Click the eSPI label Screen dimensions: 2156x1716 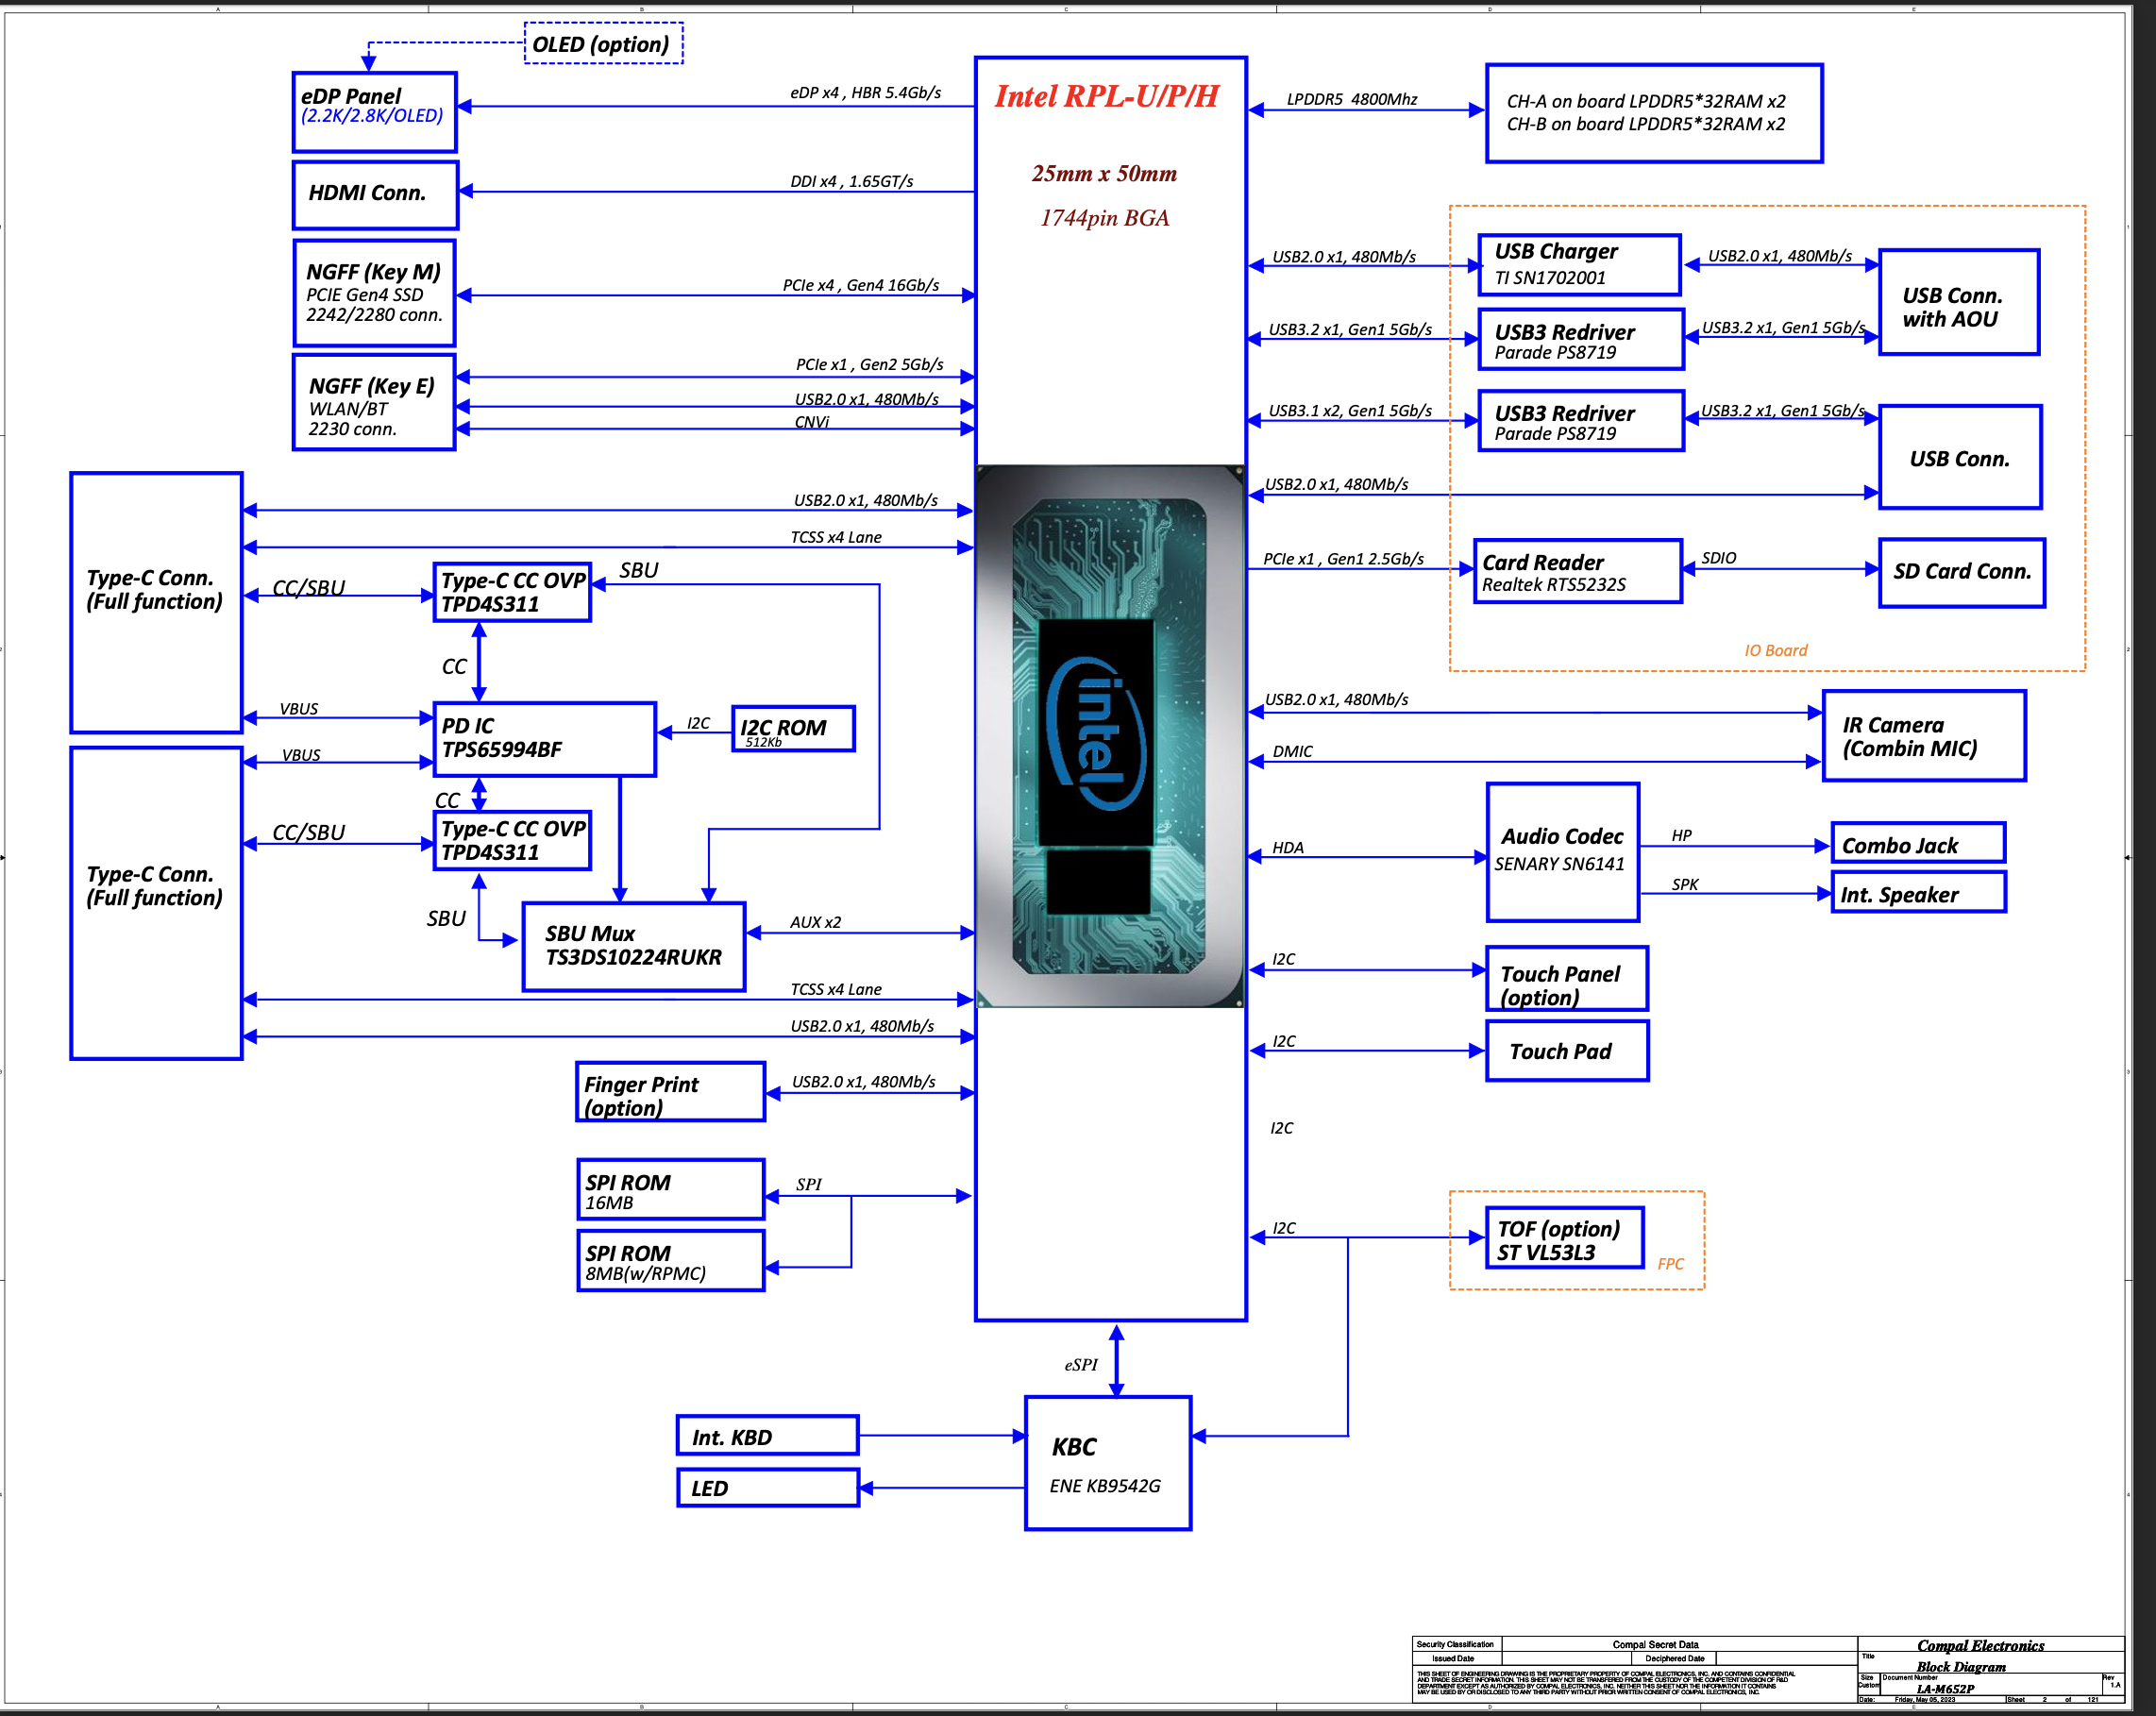(1080, 1364)
